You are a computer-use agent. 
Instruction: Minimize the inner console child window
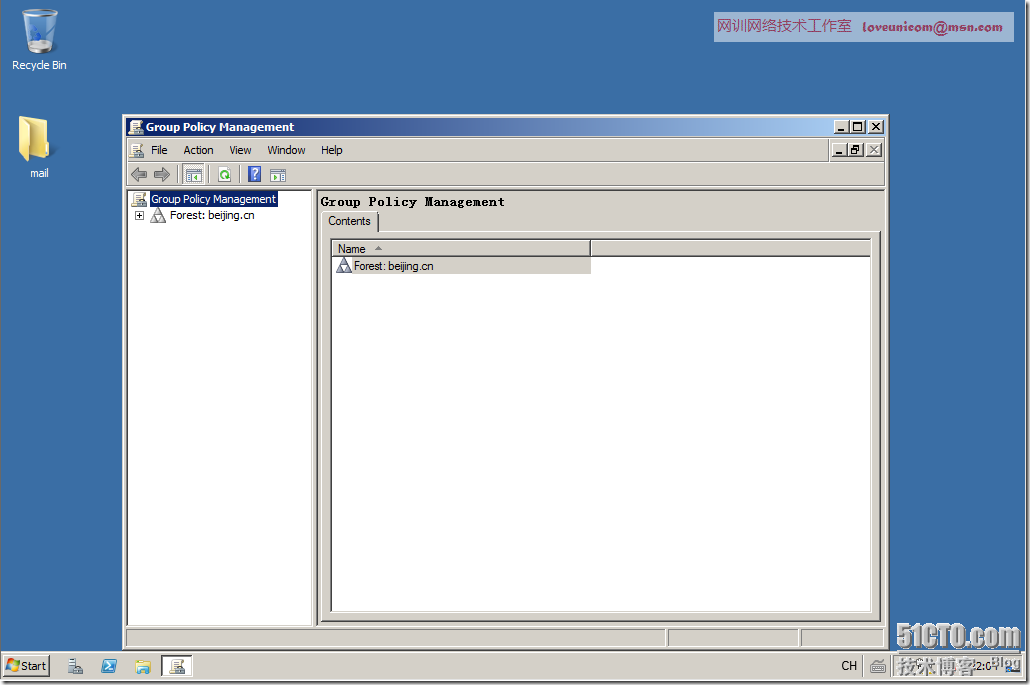pos(839,150)
